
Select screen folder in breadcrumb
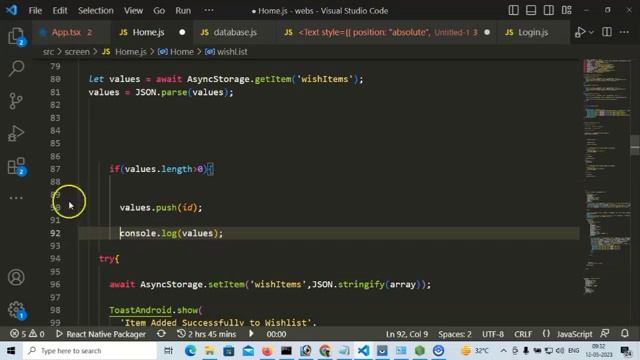[77, 52]
